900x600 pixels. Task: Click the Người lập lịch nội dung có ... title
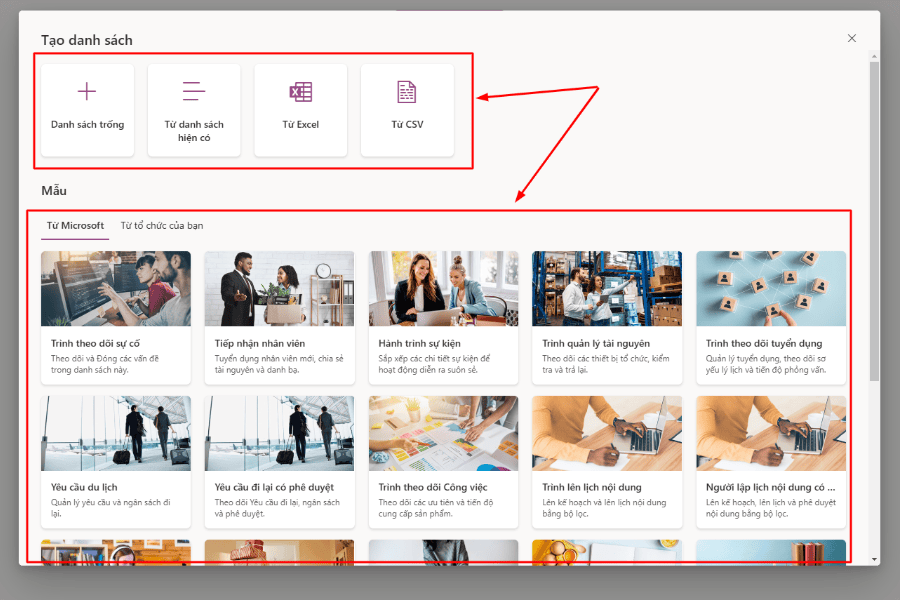(770, 487)
